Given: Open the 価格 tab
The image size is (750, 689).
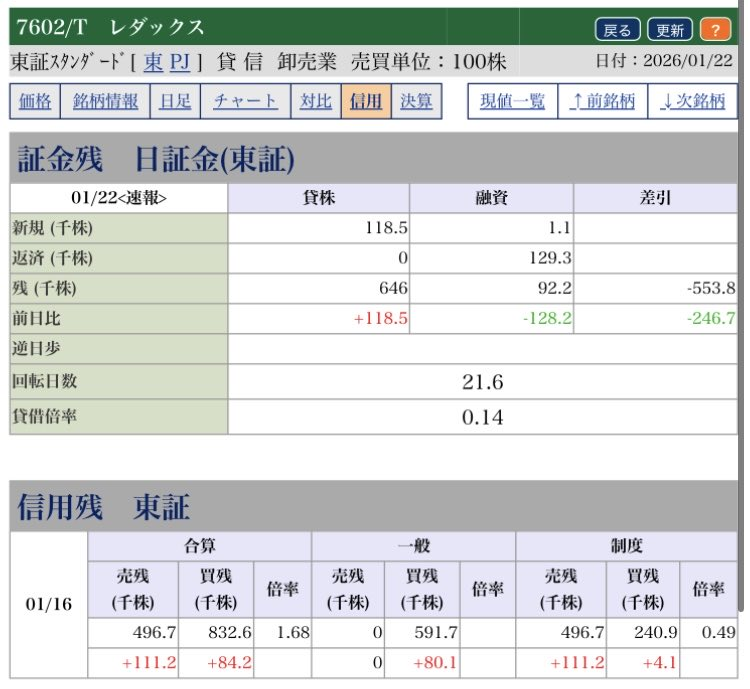Looking at the screenshot, I should point(35,101).
